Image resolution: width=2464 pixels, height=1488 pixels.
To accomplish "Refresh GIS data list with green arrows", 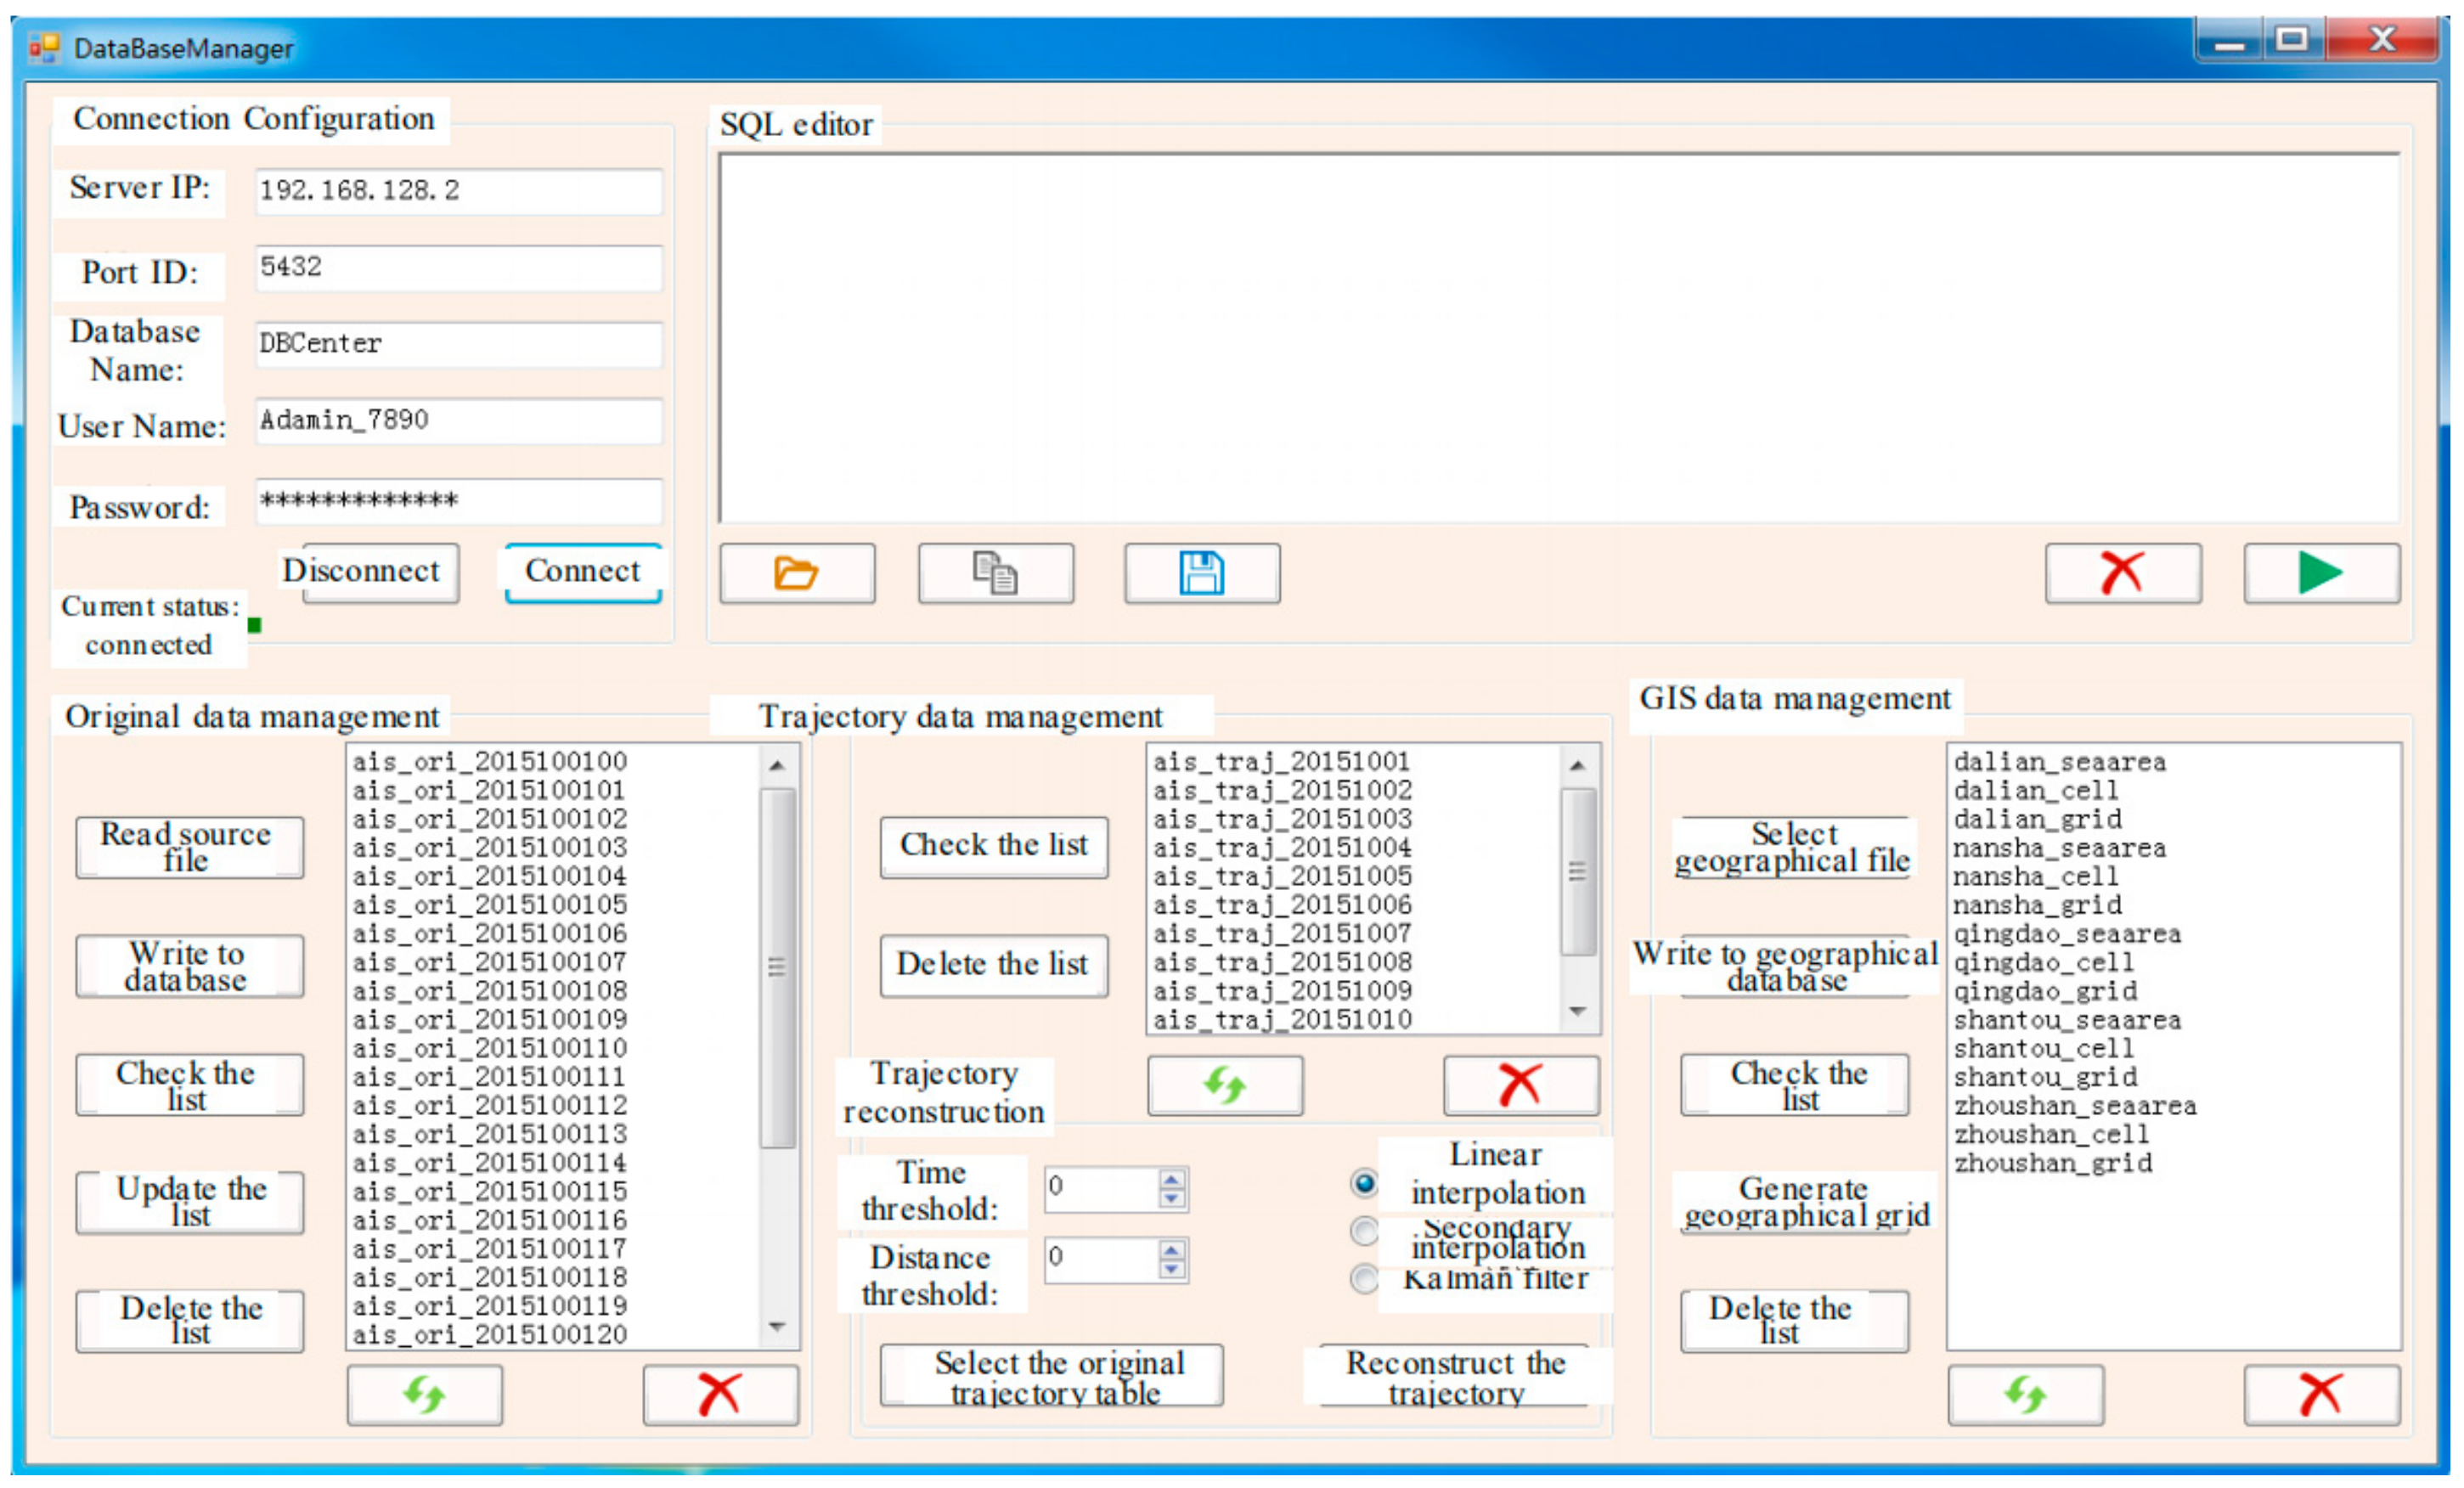I will click(2025, 1394).
